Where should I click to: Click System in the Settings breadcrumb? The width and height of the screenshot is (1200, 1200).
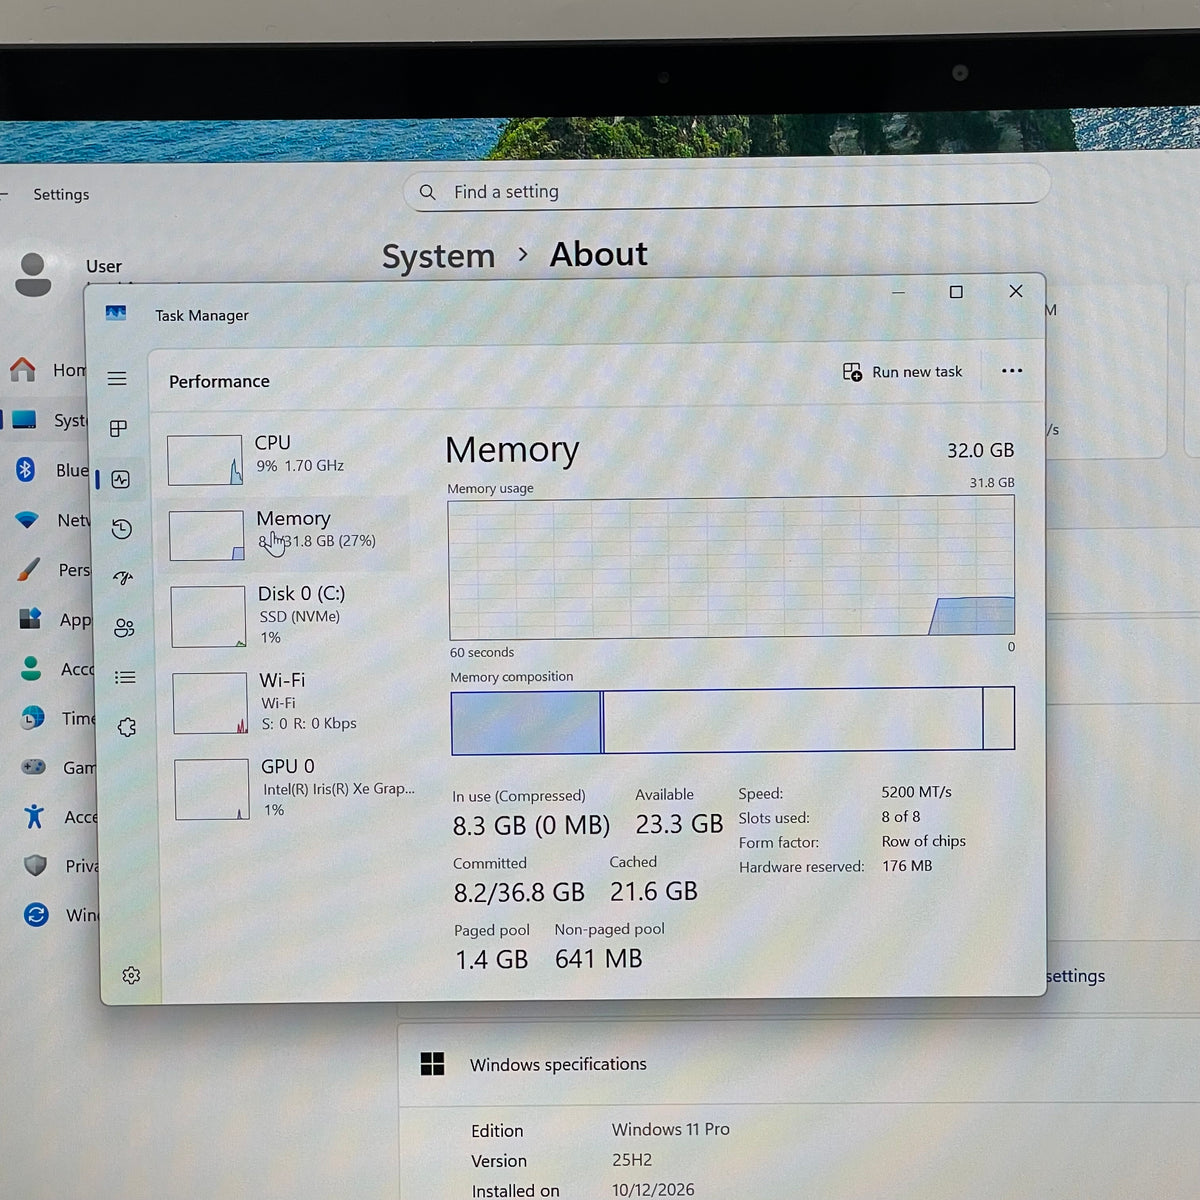pos(438,256)
